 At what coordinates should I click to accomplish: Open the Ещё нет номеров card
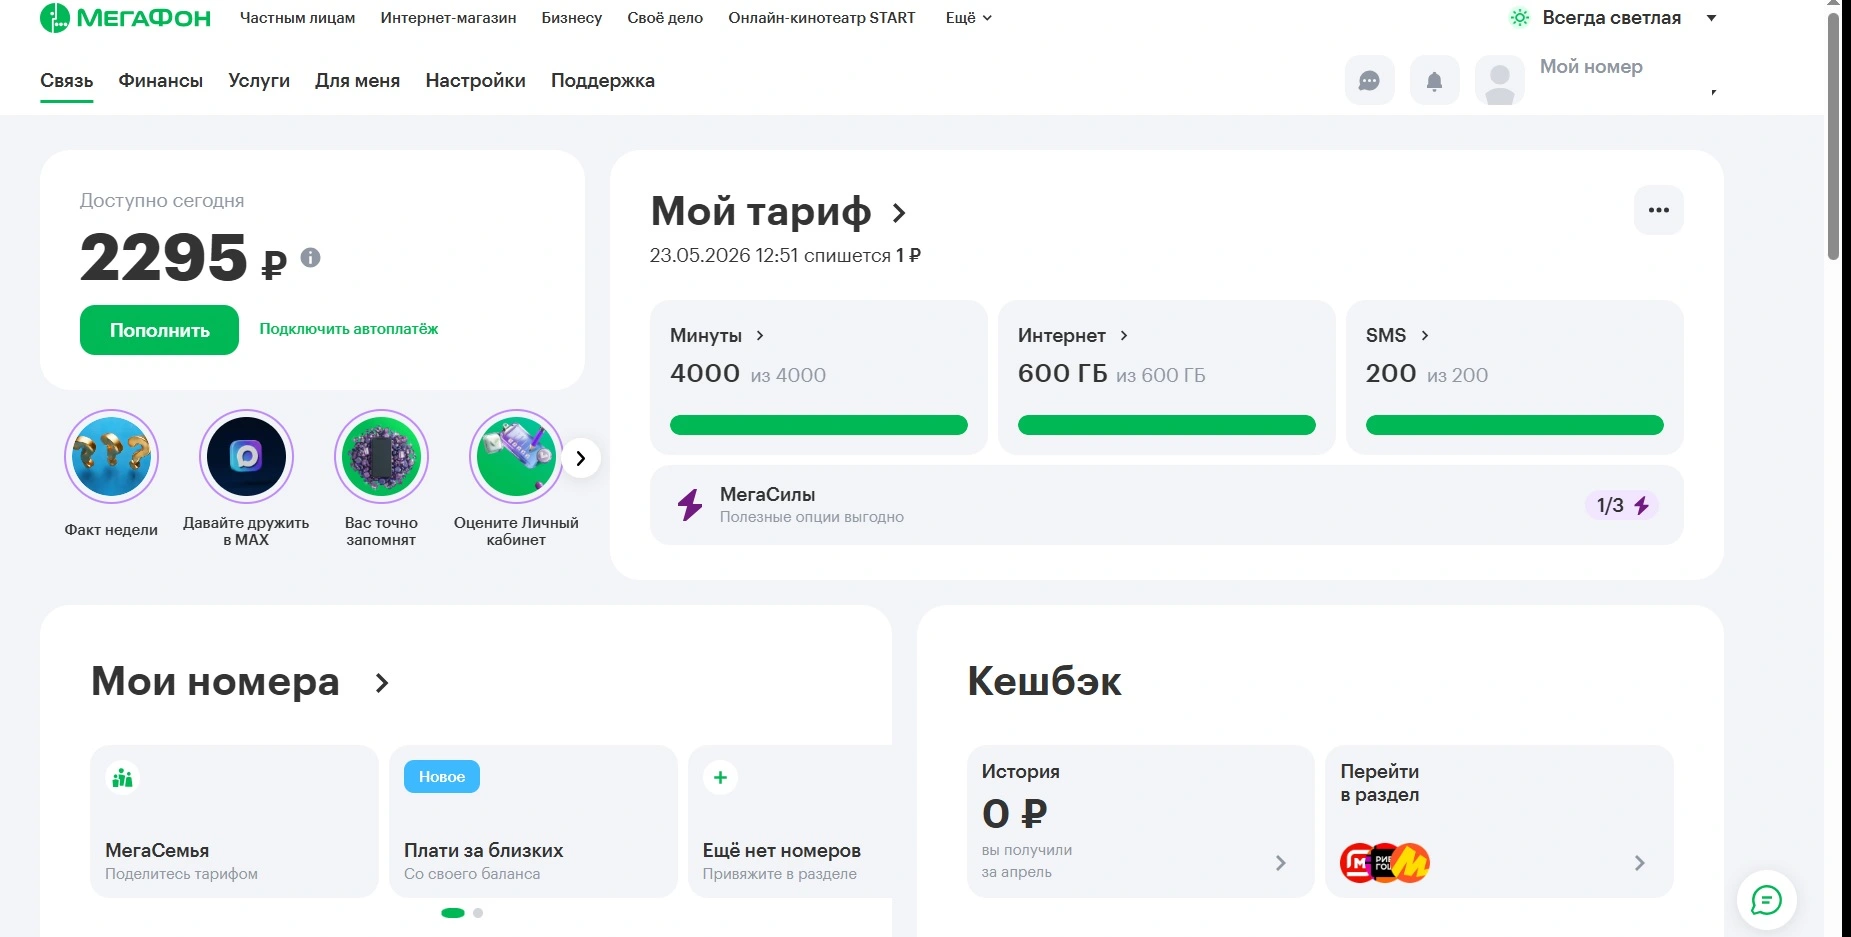click(x=790, y=821)
